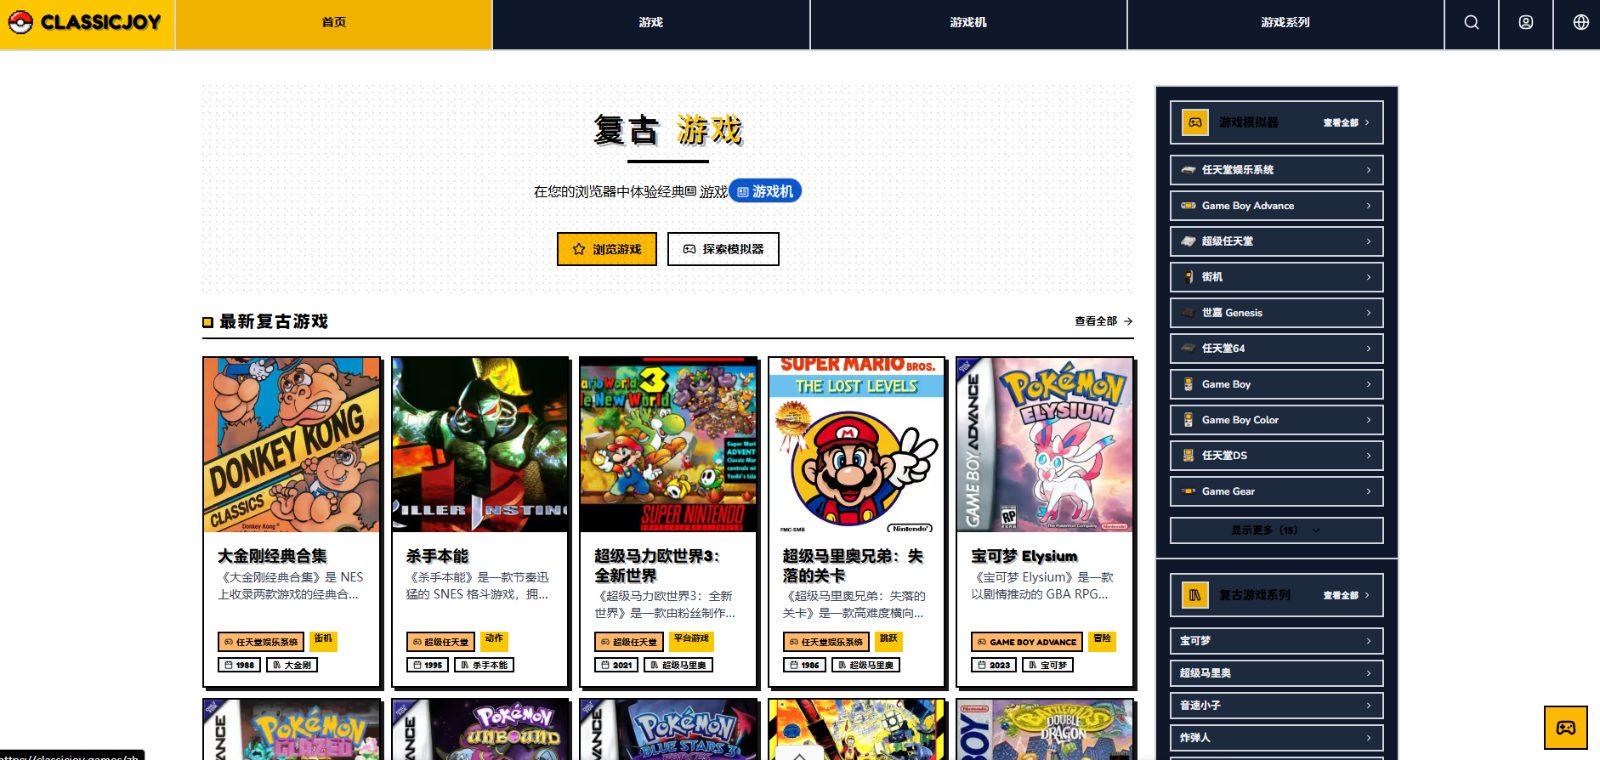Click the floating gamepad button icon
The width and height of the screenshot is (1600, 760).
[1566, 728]
